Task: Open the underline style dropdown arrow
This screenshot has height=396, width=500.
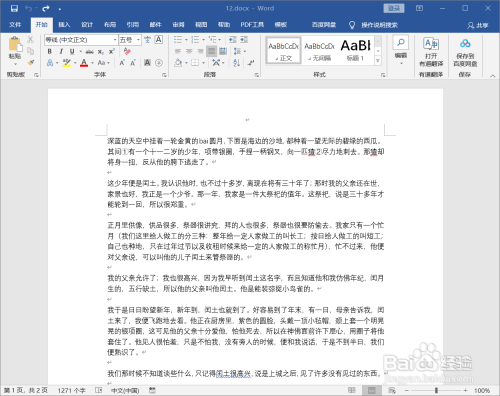Action: [81, 51]
